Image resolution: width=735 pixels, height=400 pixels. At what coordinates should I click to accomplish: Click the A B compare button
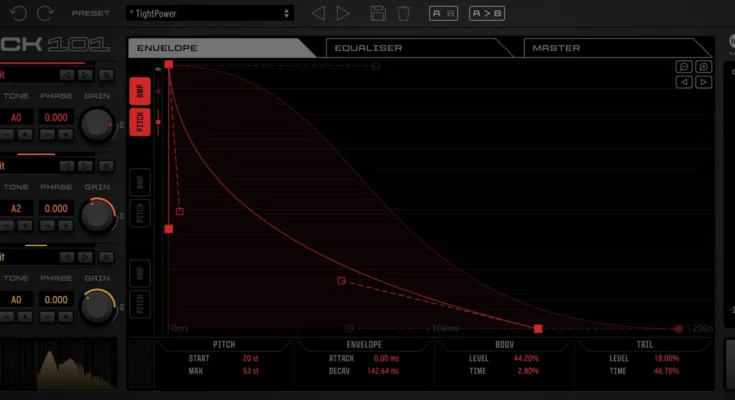[443, 13]
